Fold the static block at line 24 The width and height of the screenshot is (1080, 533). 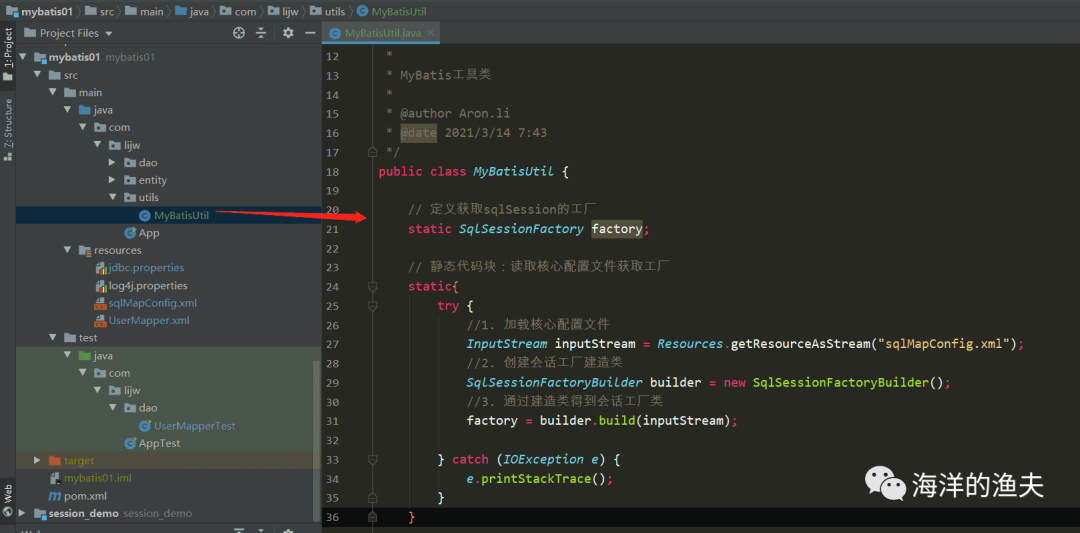coord(373,286)
